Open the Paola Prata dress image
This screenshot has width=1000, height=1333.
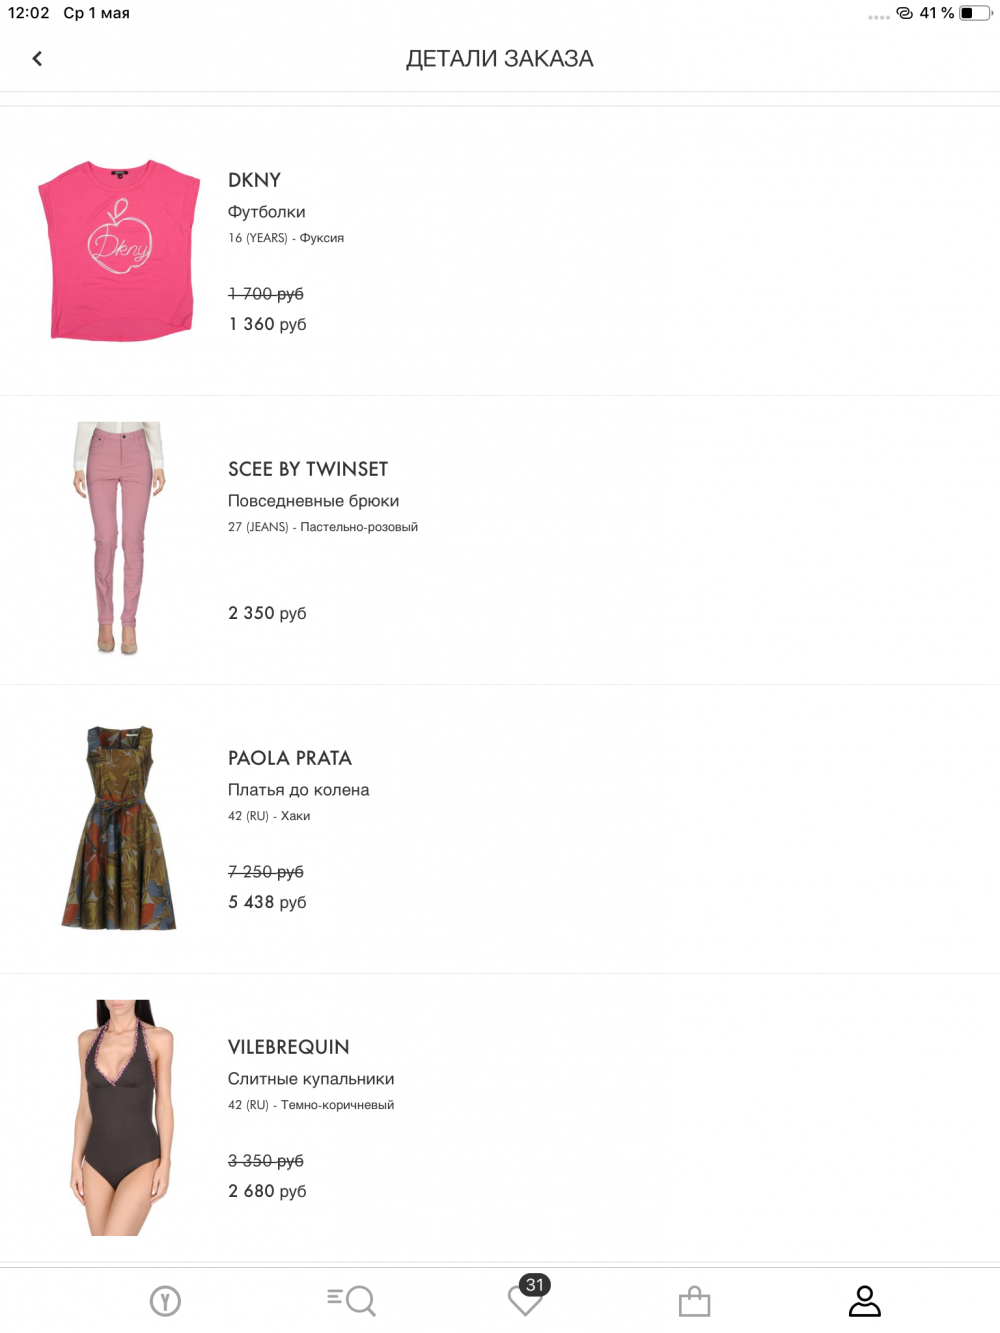click(x=119, y=828)
